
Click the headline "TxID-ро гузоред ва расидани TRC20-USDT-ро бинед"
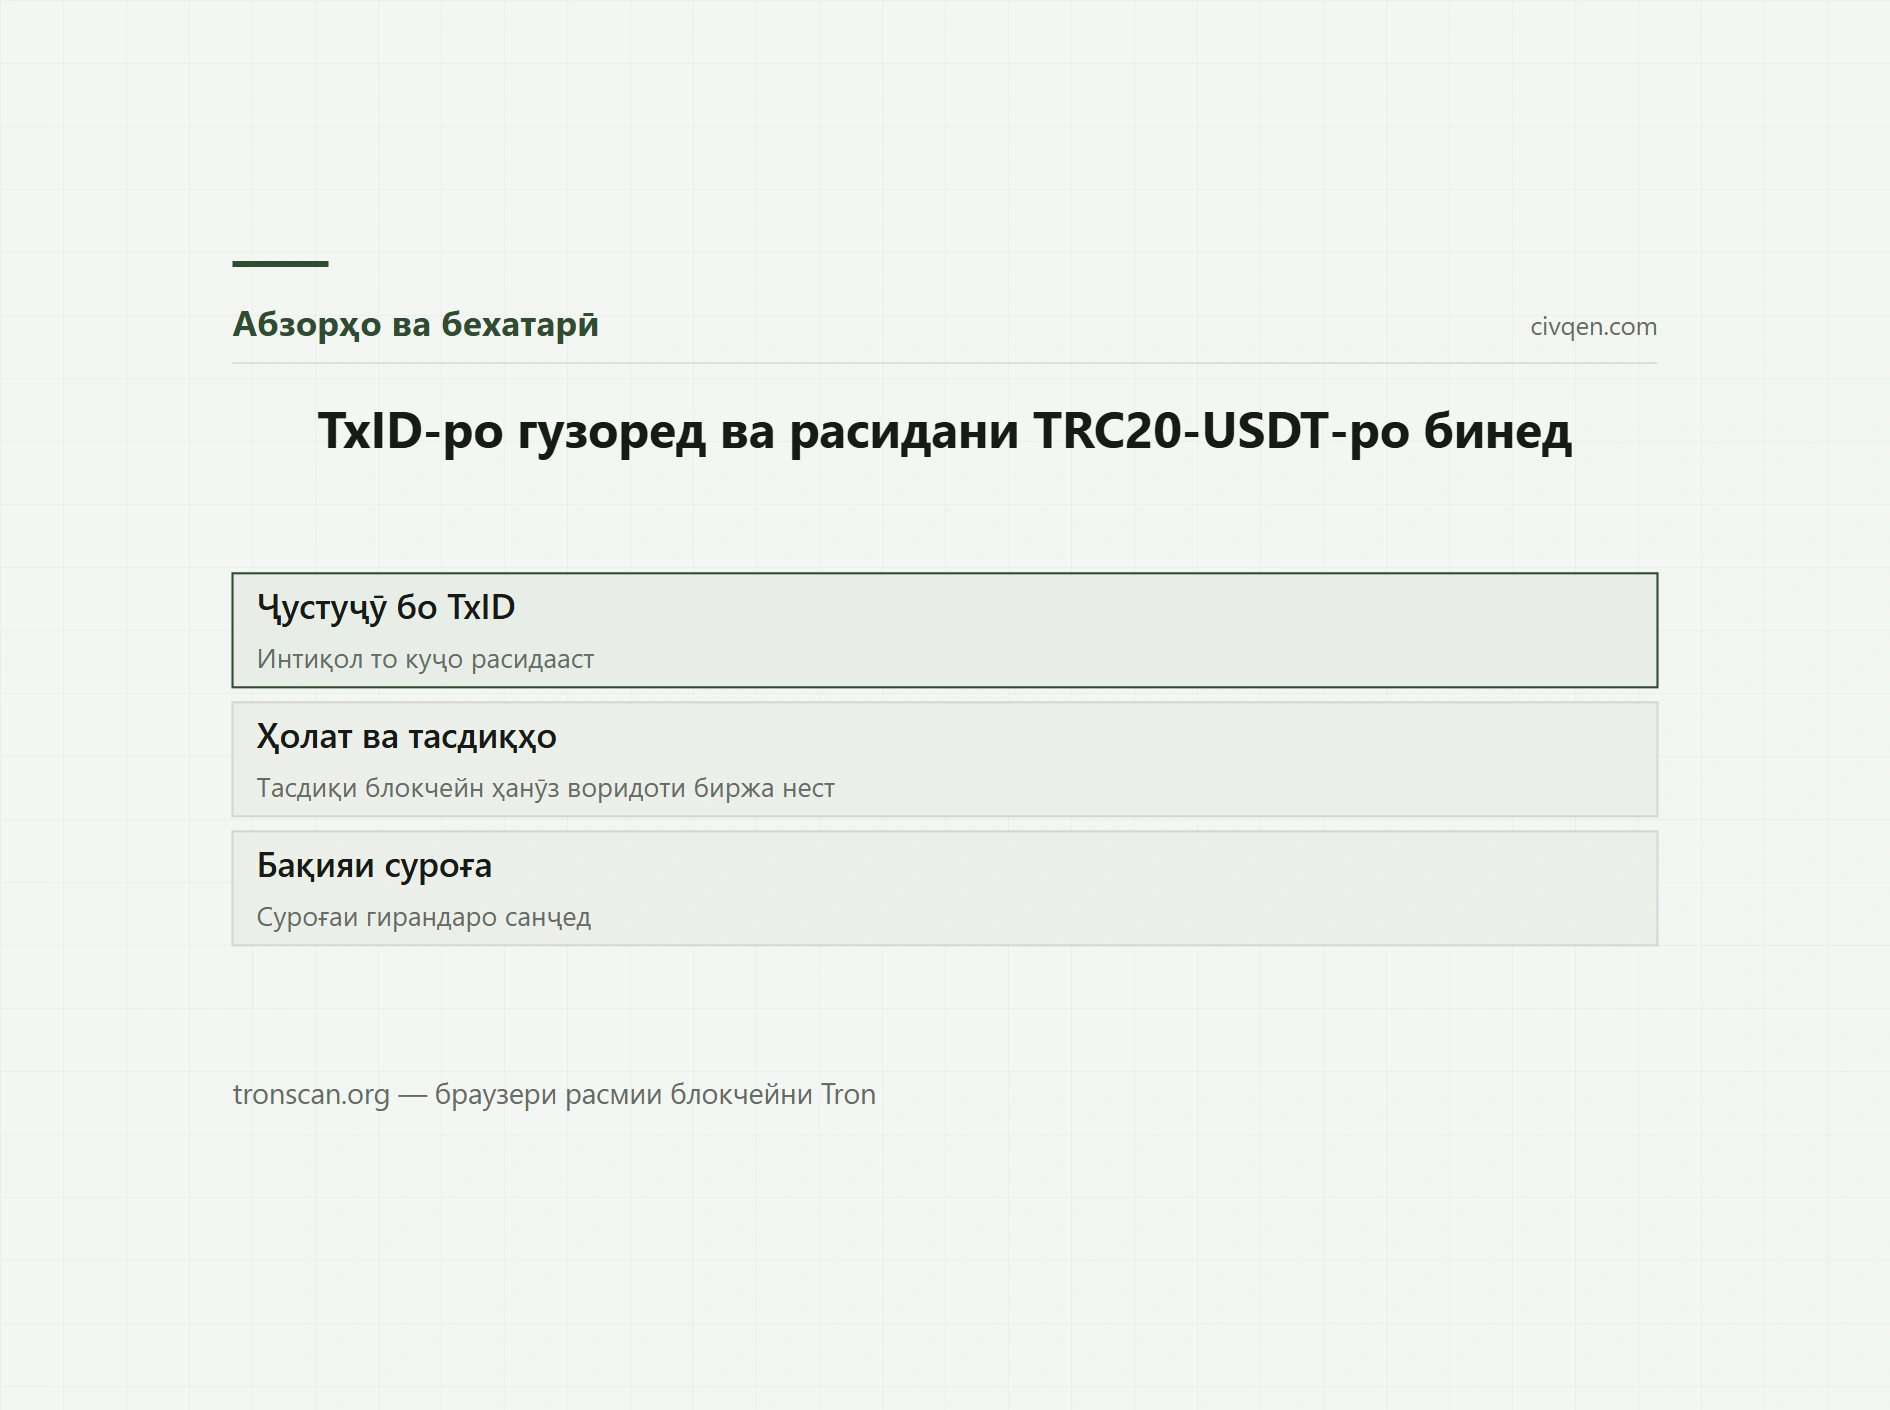pos(945,432)
